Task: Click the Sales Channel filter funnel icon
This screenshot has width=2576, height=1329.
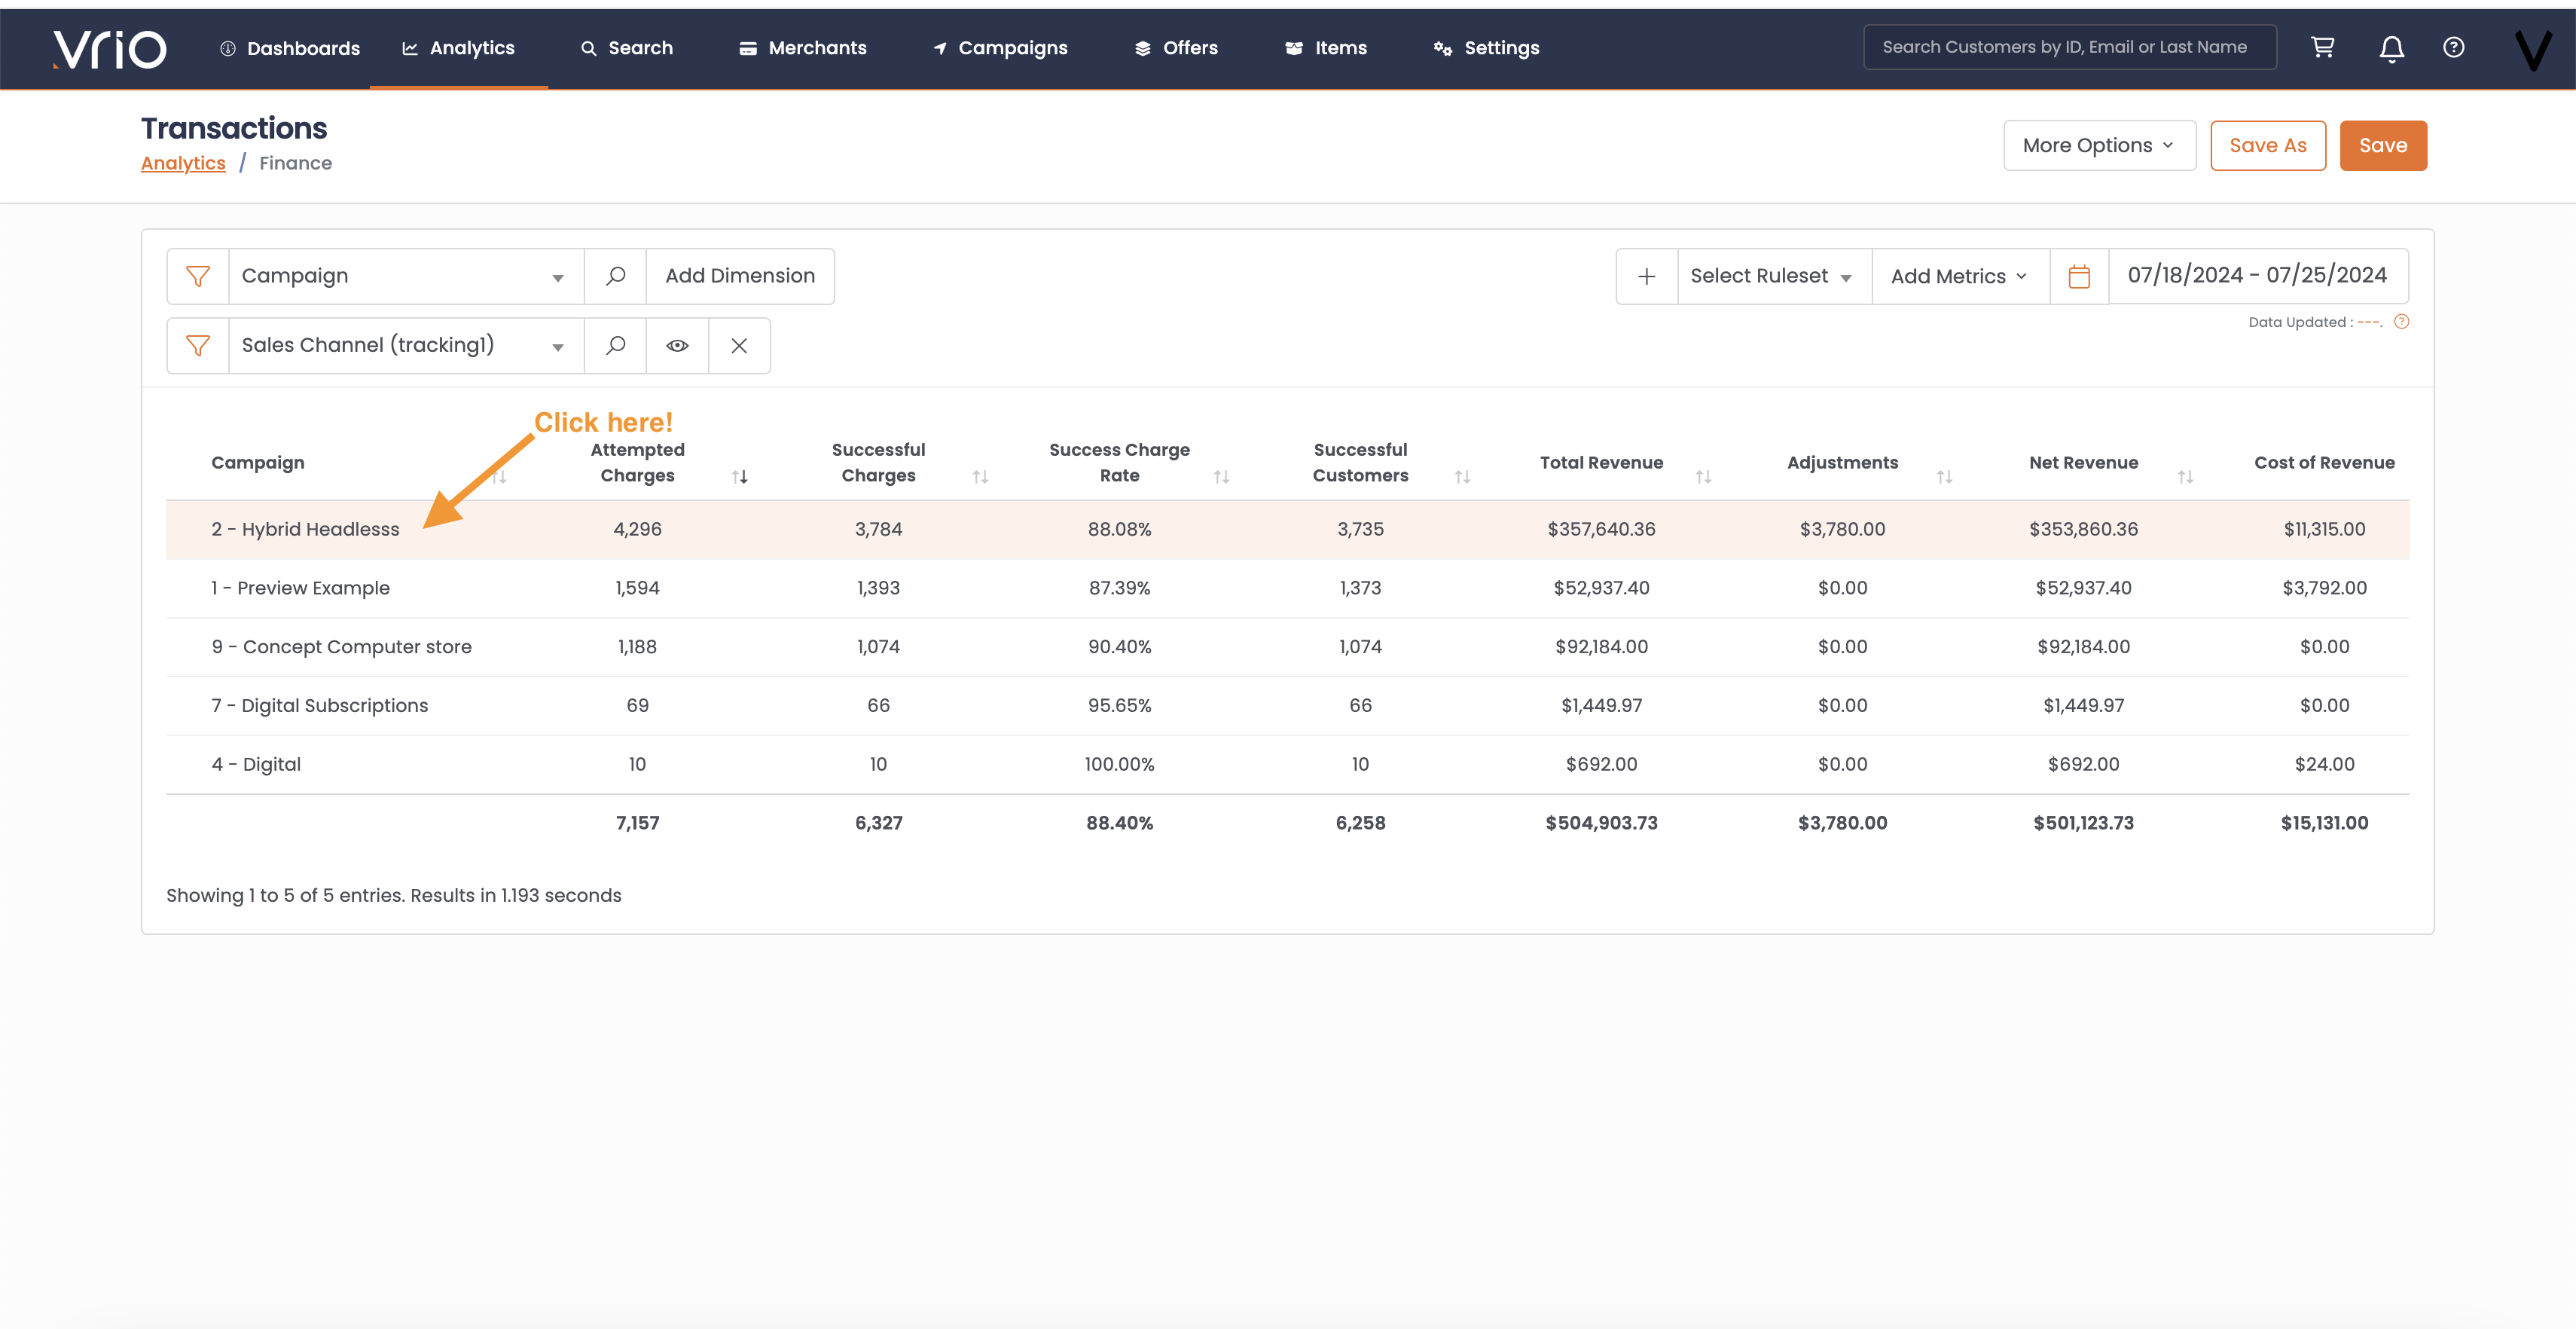Action: pyautogui.click(x=198, y=345)
